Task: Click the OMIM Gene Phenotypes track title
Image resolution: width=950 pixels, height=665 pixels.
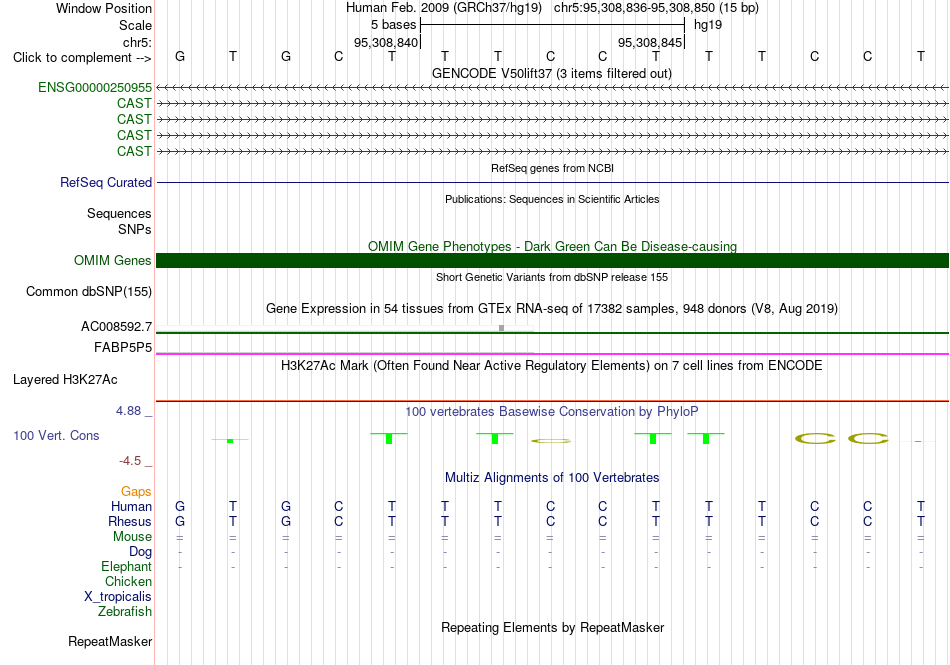Action: click(552, 246)
